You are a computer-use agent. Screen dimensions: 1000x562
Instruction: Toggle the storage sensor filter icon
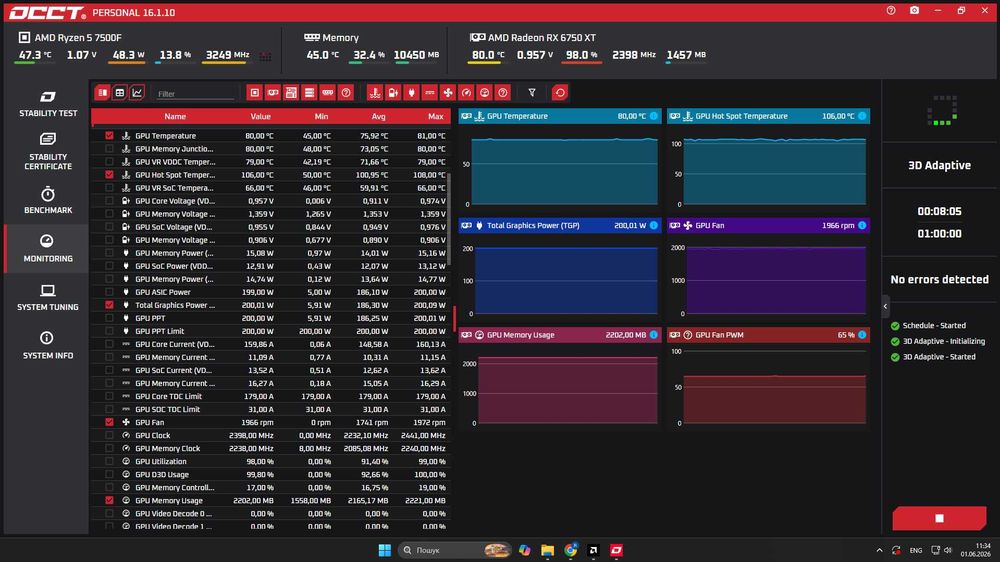pos(309,92)
